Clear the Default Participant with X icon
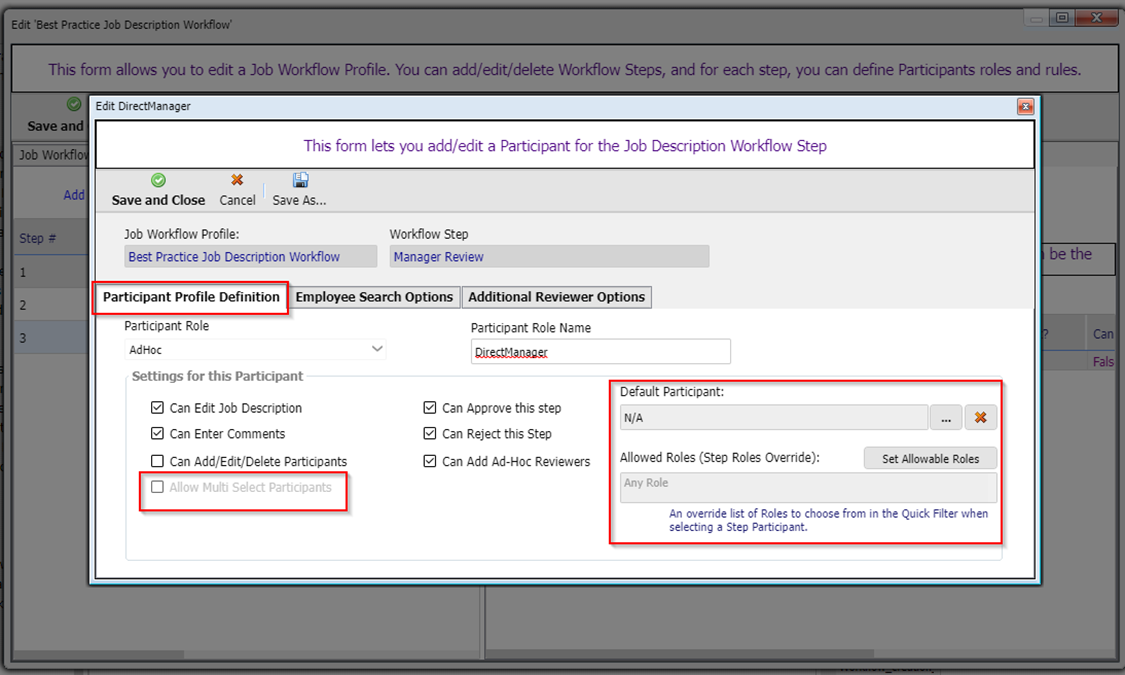This screenshot has height=675, width=1125. click(980, 418)
